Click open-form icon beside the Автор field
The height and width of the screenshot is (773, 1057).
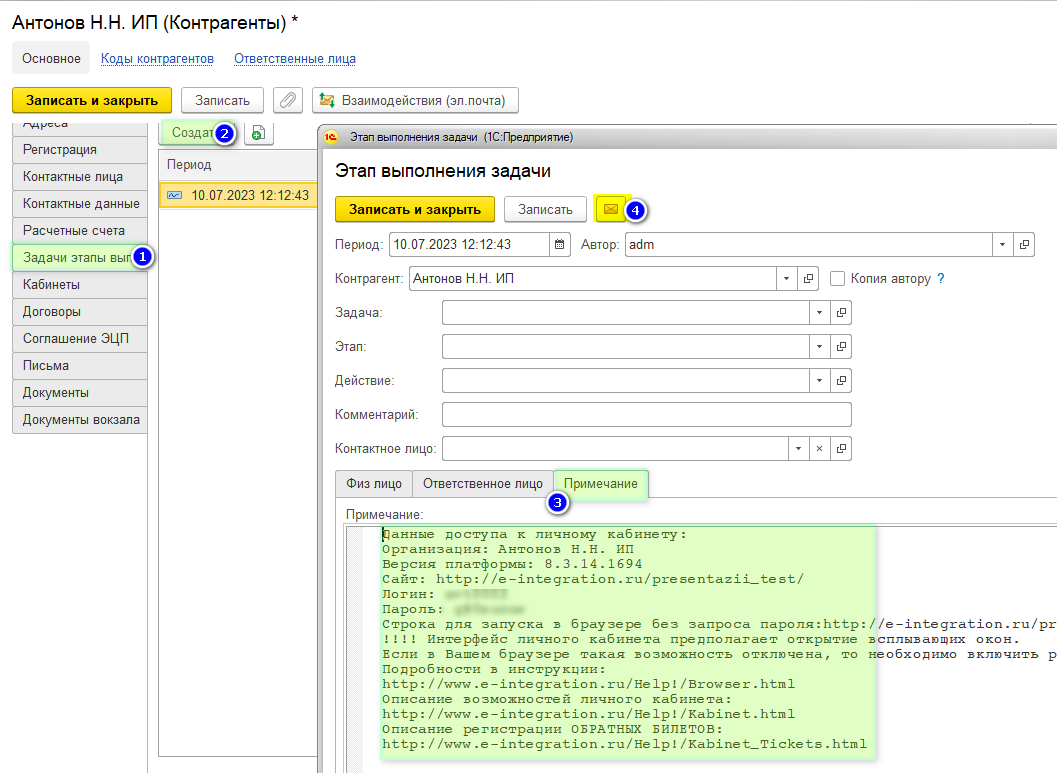coord(1024,244)
